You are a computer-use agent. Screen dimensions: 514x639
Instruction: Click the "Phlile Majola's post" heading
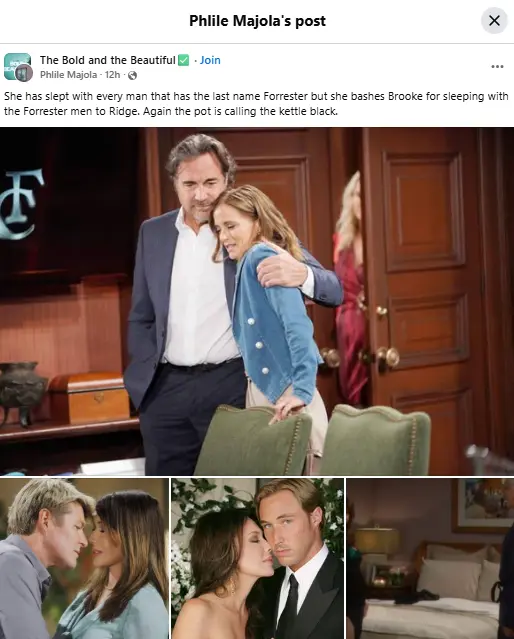[x=257, y=21]
